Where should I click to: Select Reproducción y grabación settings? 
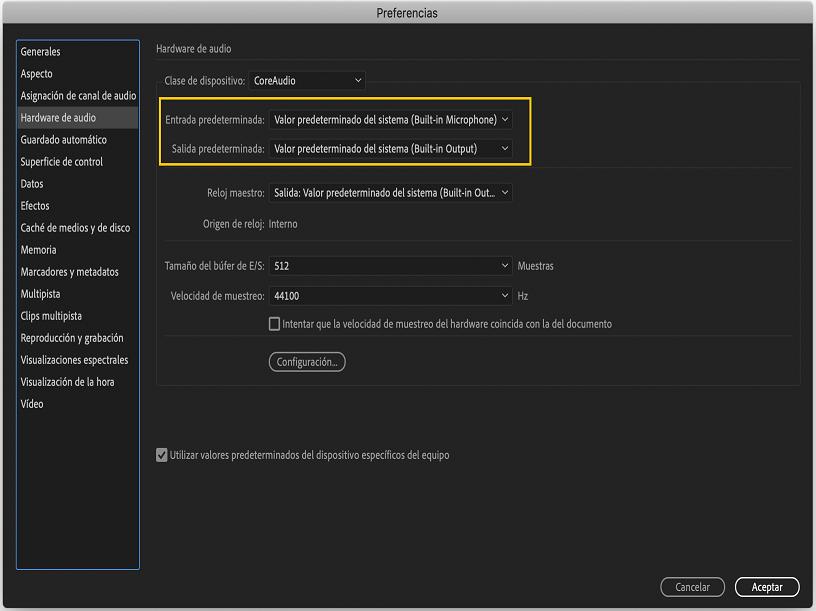click(x=70, y=337)
